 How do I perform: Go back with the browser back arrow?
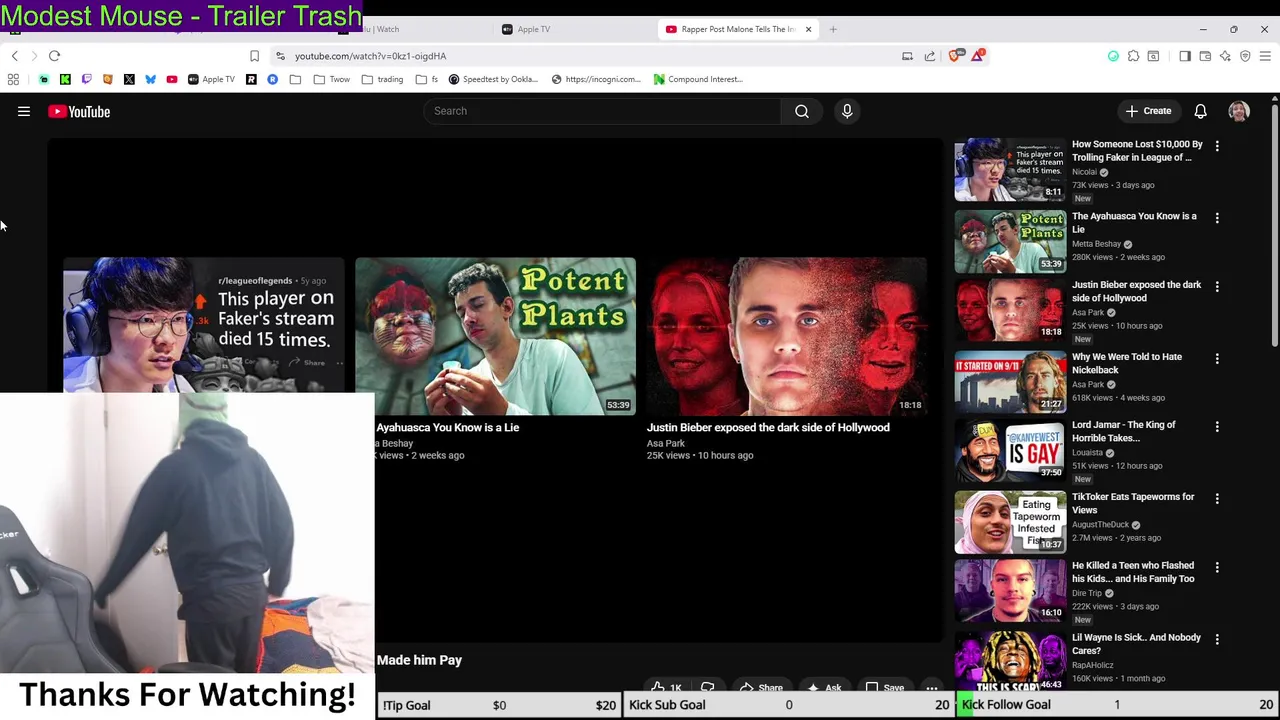(15, 56)
